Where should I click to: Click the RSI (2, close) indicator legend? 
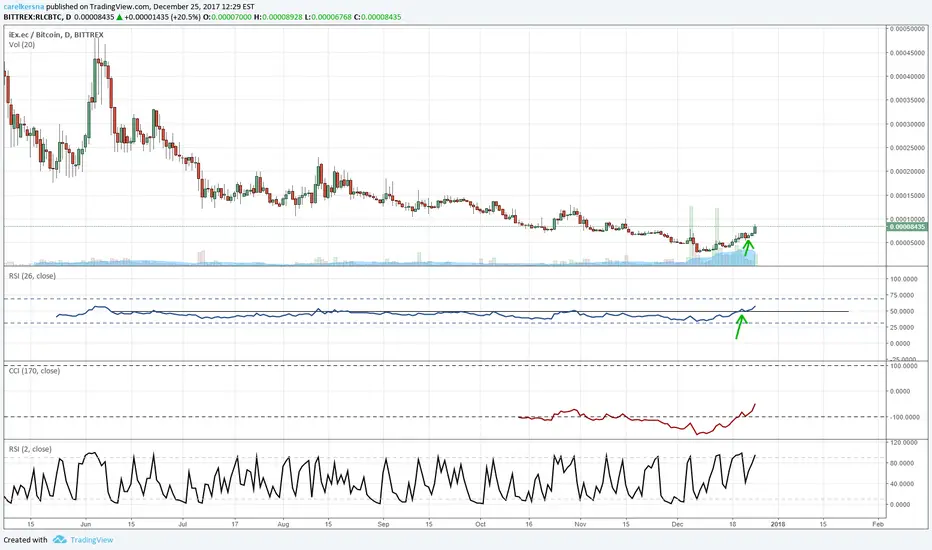30,449
